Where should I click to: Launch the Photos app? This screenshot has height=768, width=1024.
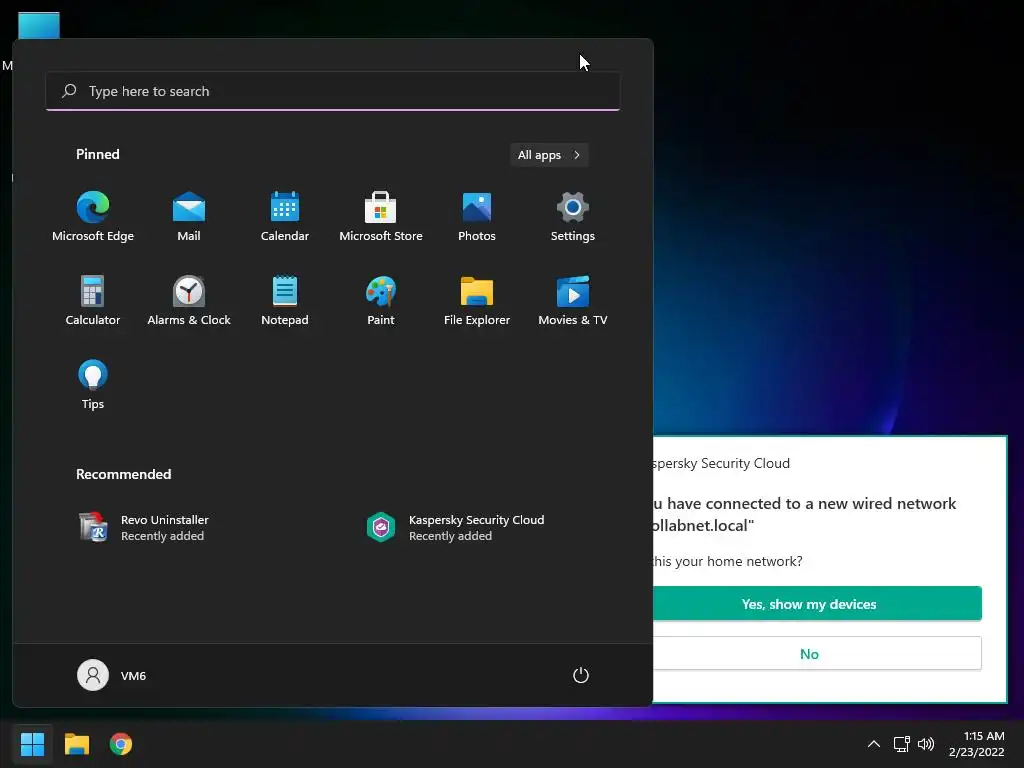coord(477,217)
